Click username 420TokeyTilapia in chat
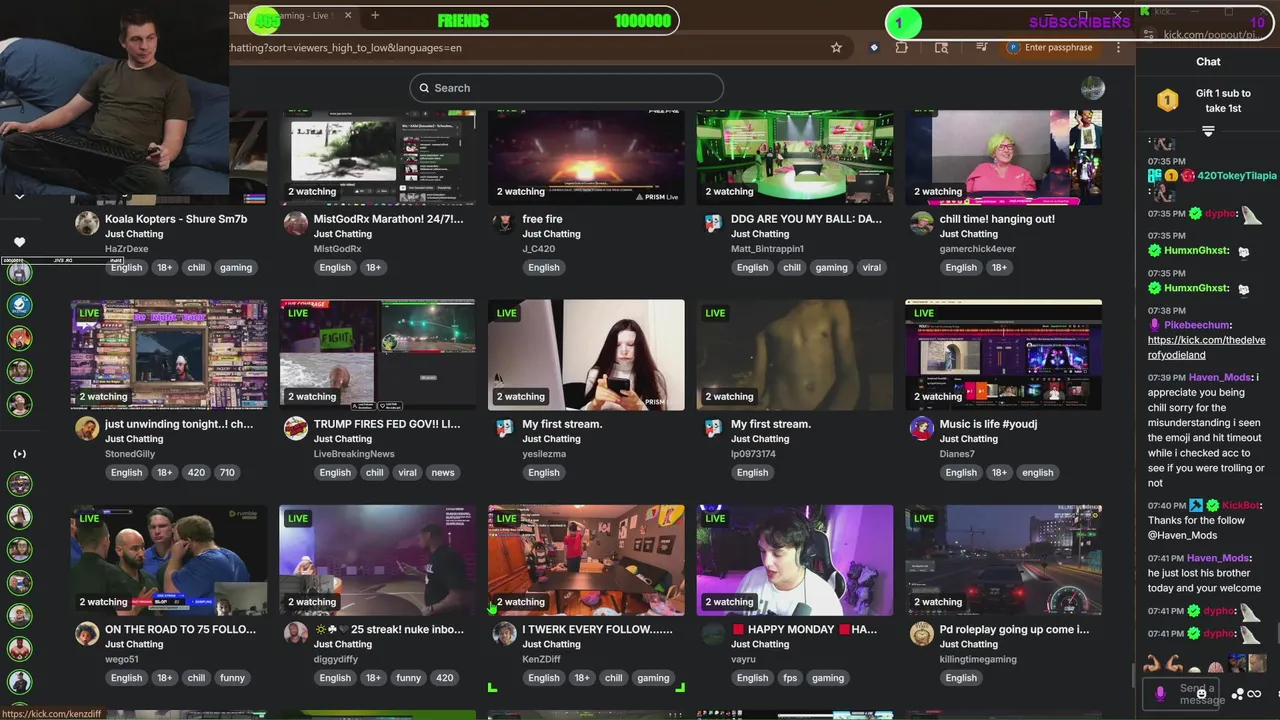The image size is (1280, 720). 1237,176
